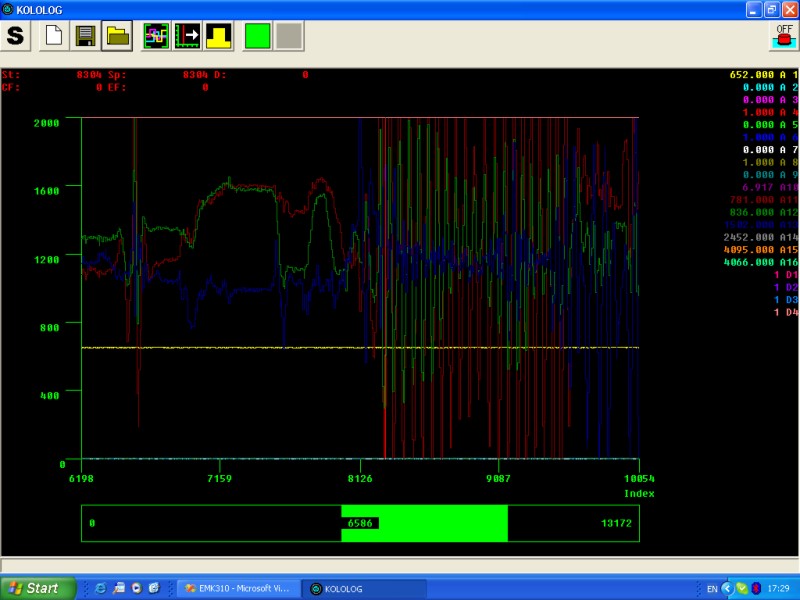
Task: Click the EN language indicator in tray
Action: 712,589
